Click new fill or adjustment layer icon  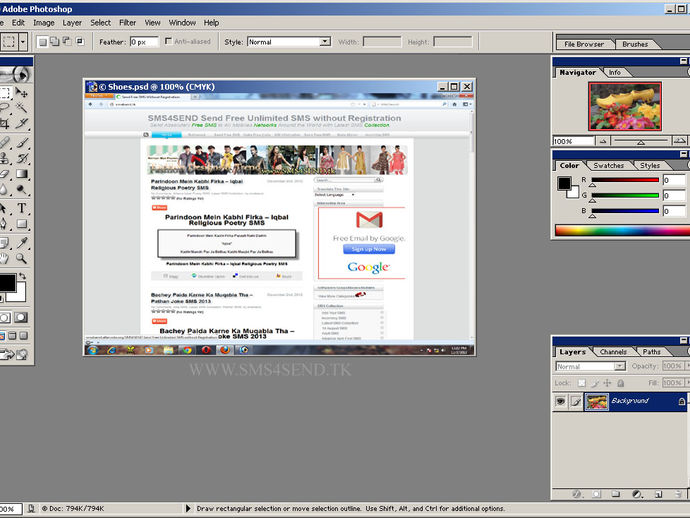coord(637,494)
